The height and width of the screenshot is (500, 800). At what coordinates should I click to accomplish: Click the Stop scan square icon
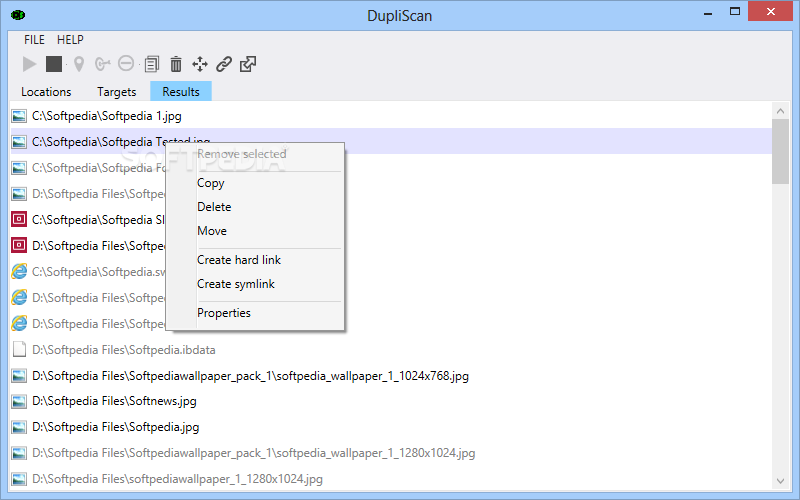(54, 64)
